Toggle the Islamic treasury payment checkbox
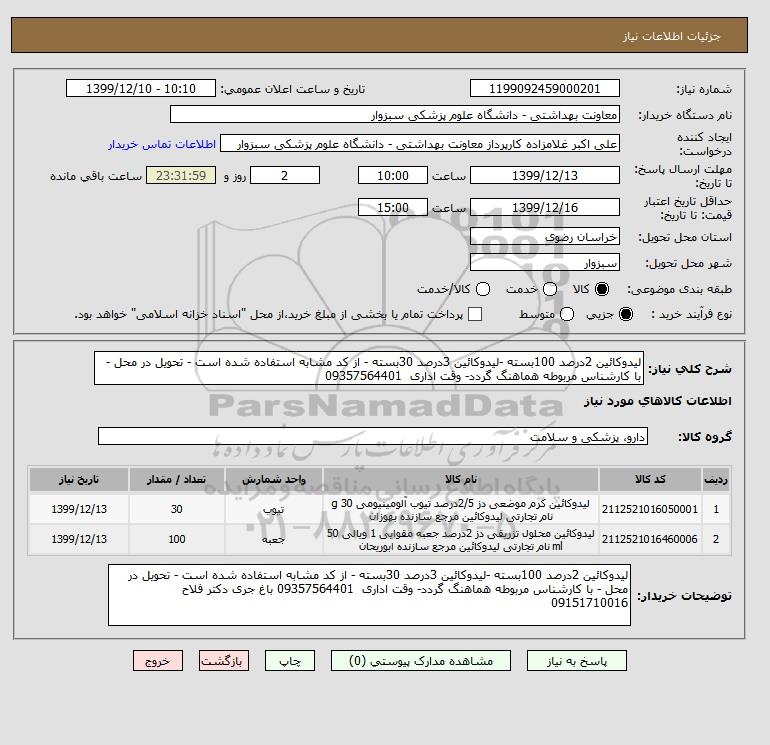This screenshot has height=745, width=770. pos(475,314)
